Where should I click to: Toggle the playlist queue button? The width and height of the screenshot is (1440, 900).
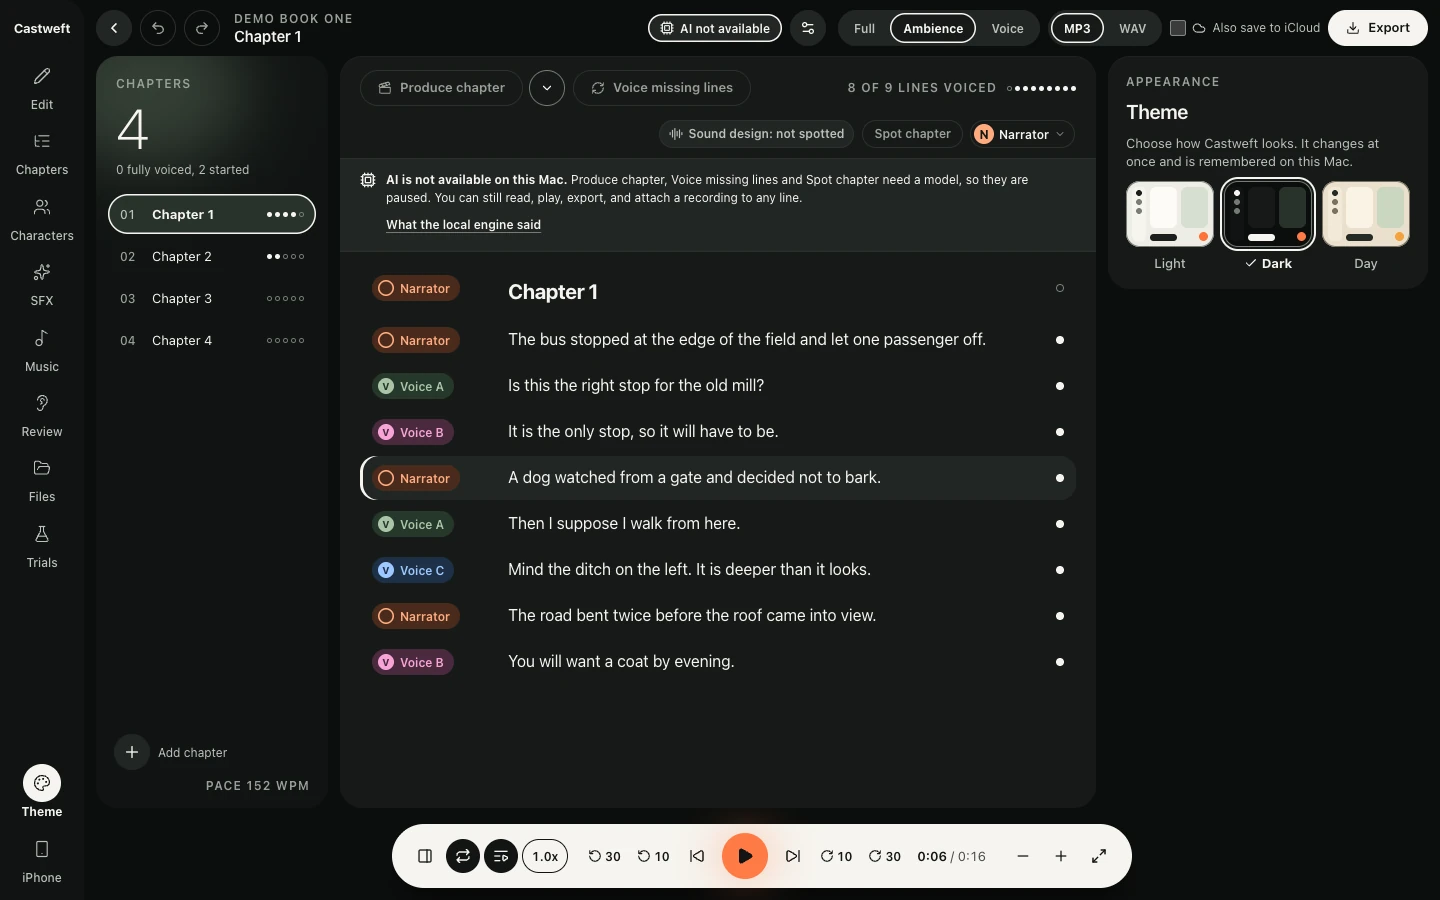click(501, 856)
